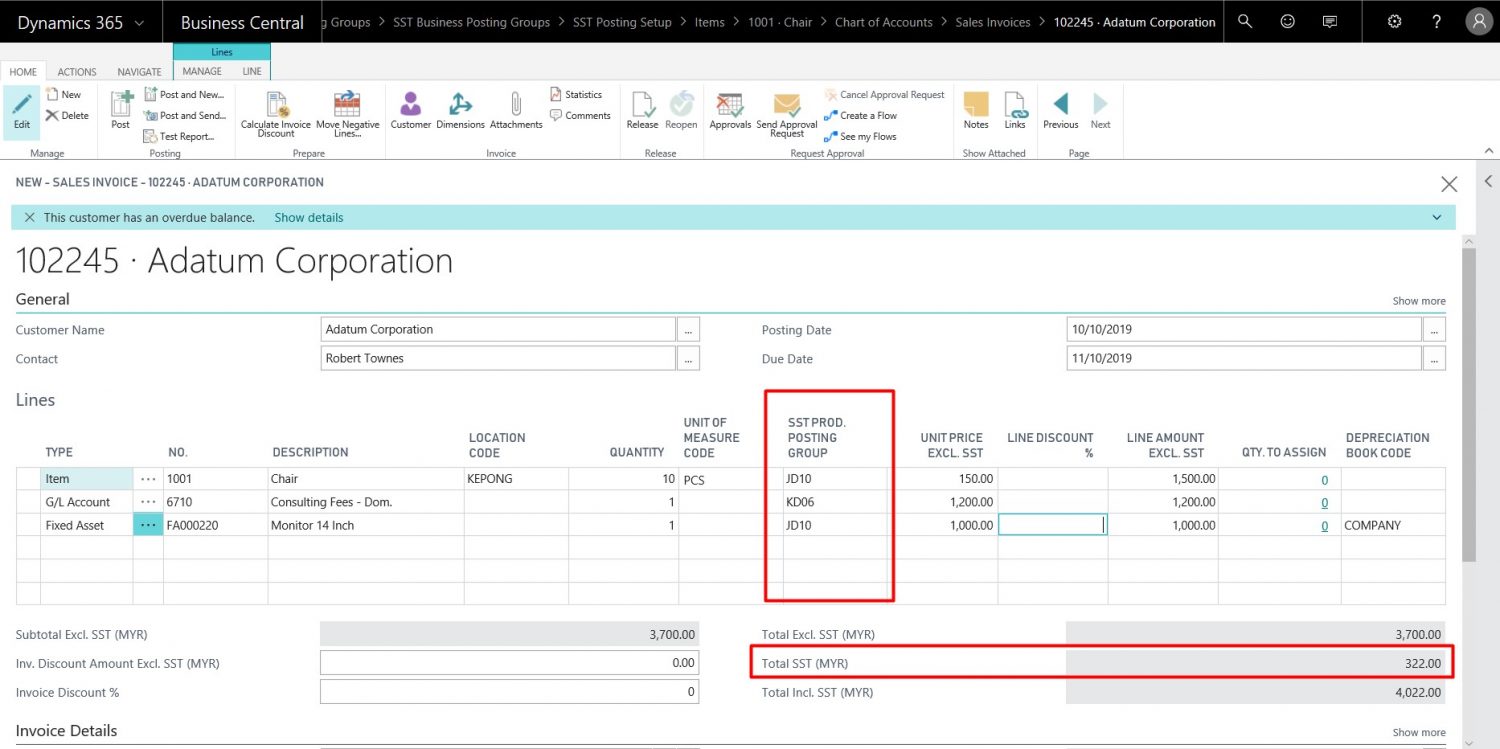Viewport: 1500px width, 749px height.
Task: Switch to the MANAGE lines tab
Action: tap(202, 72)
